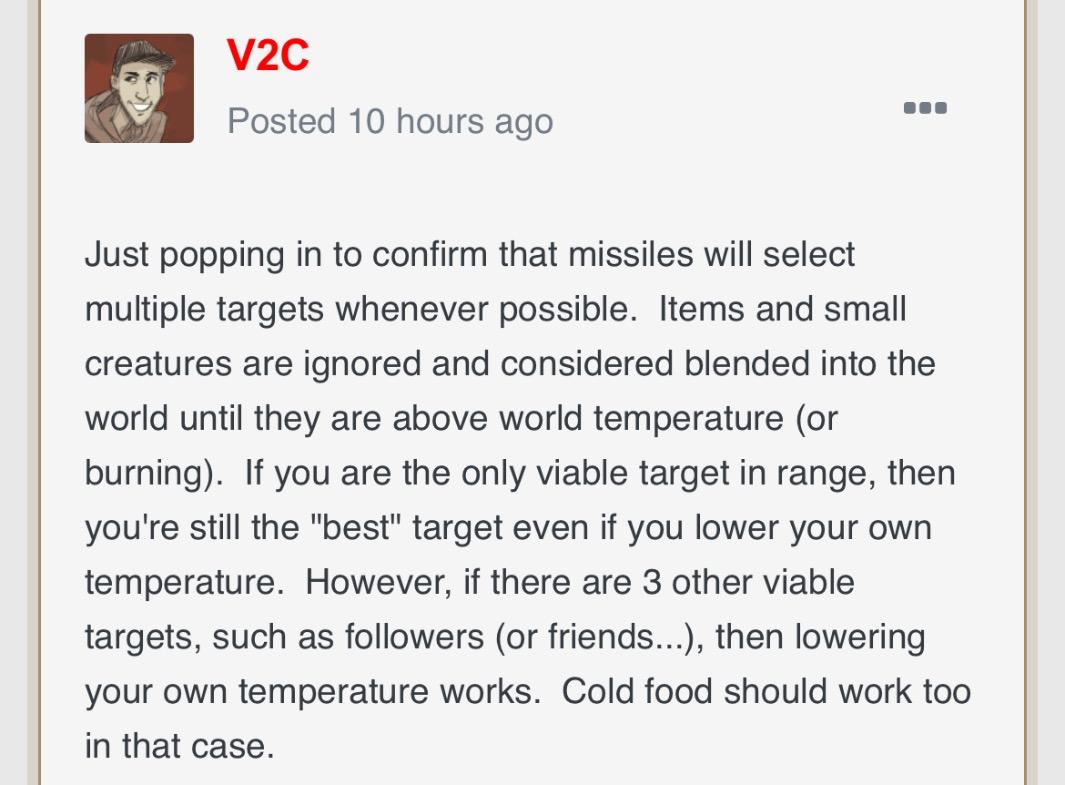Click the "Posted 10 hours ago" timestamp
1065x785 pixels.
(390, 122)
